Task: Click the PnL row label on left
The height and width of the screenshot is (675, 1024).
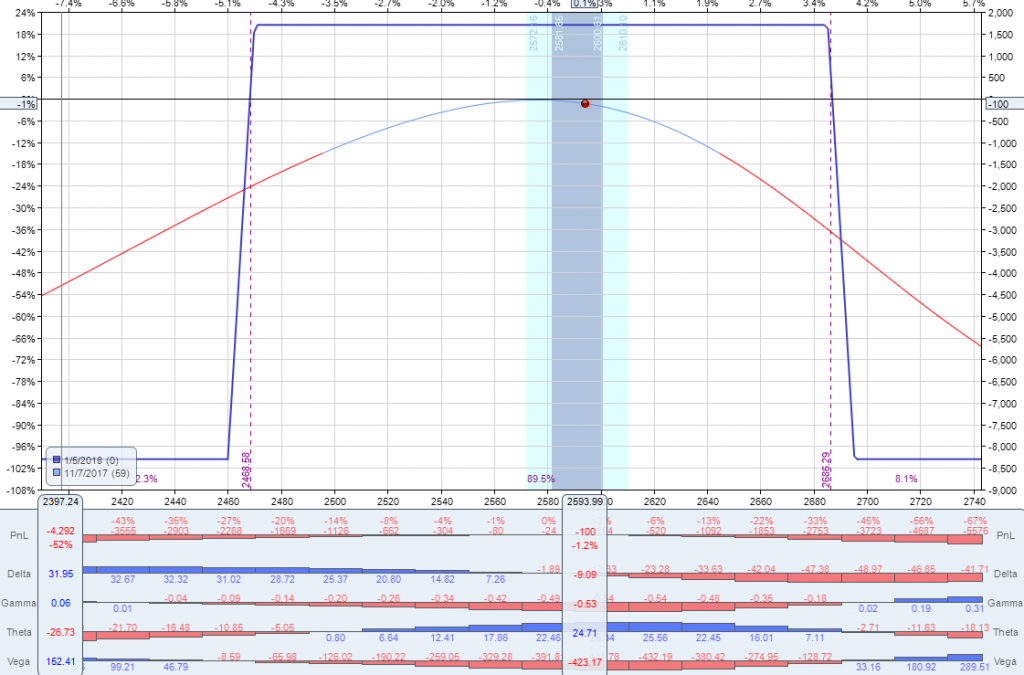Action: [19, 538]
